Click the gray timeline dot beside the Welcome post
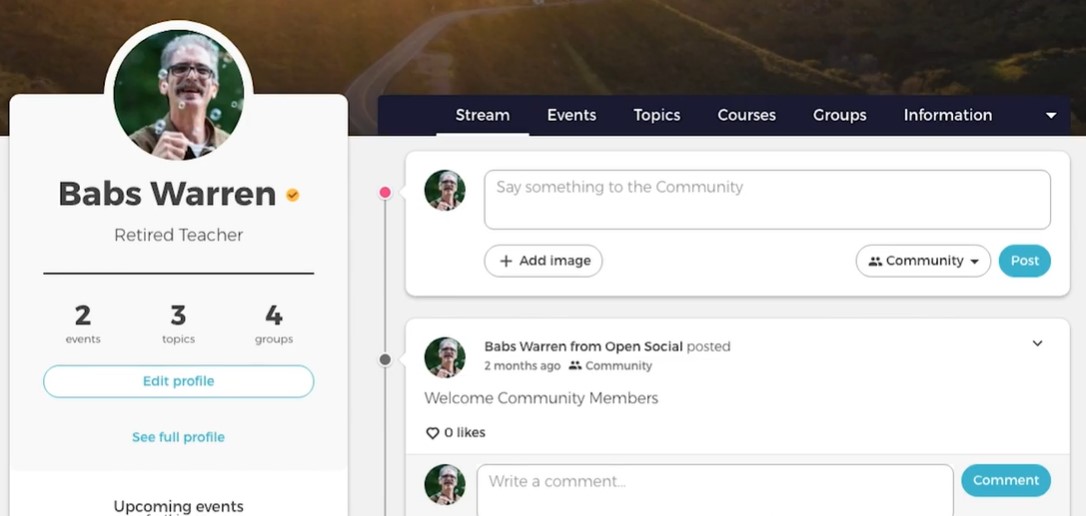Image resolution: width=1086 pixels, height=516 pixels. pos(385,360)
